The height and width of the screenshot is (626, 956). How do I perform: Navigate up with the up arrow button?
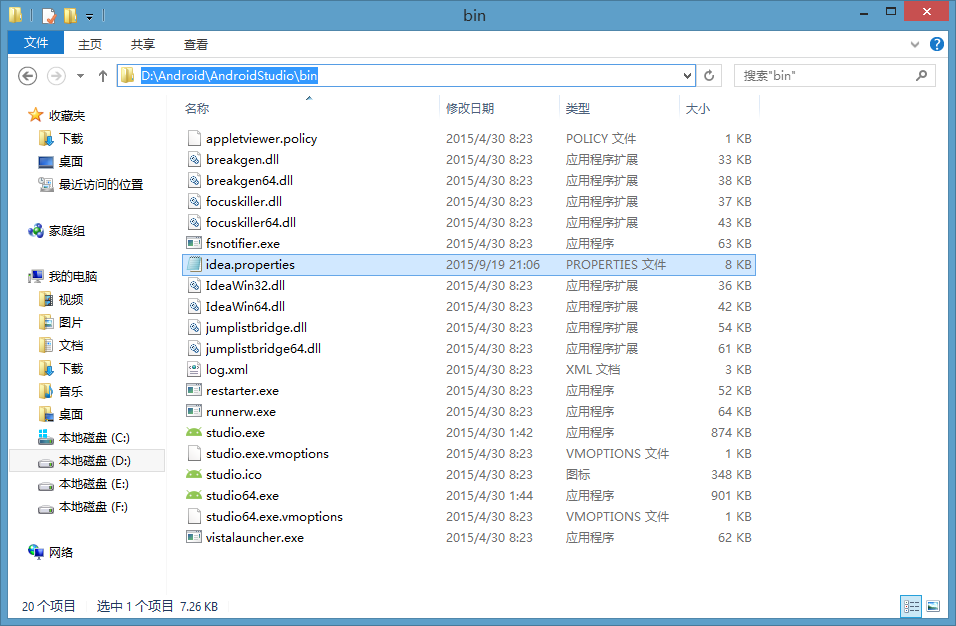[102, 75]
